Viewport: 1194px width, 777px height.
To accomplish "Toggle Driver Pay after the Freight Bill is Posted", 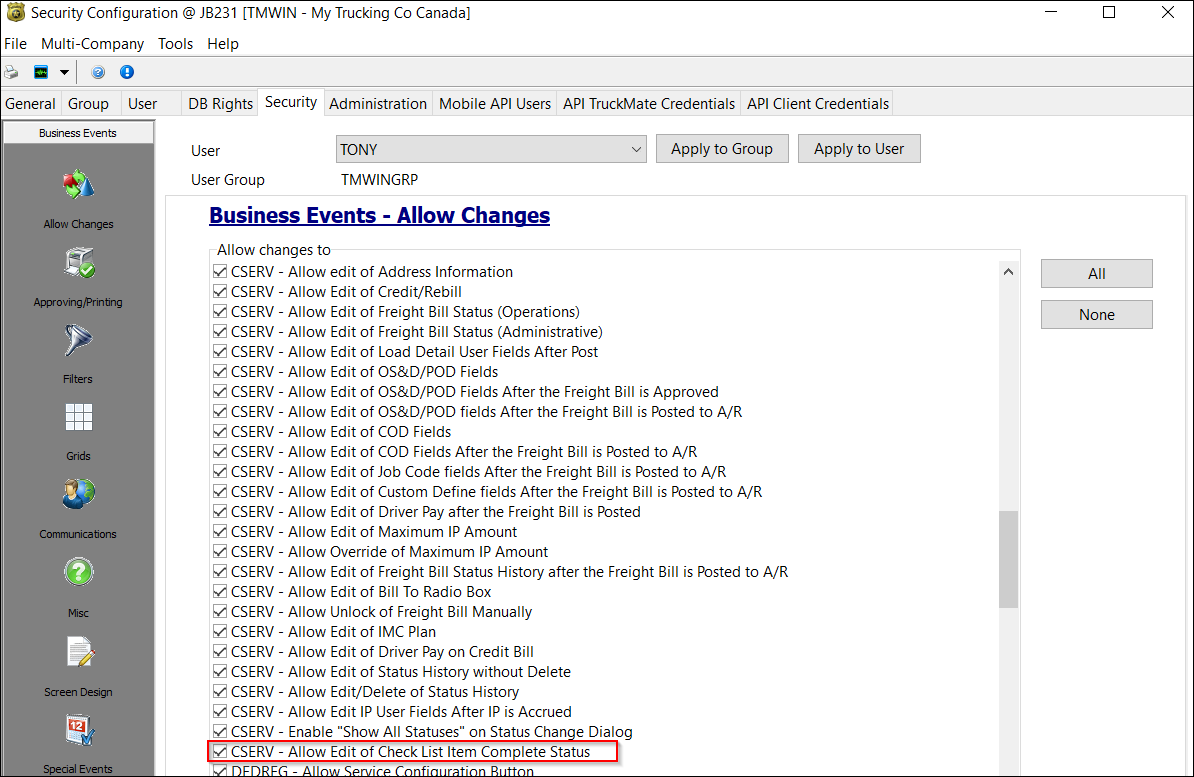I will point(220,511).
